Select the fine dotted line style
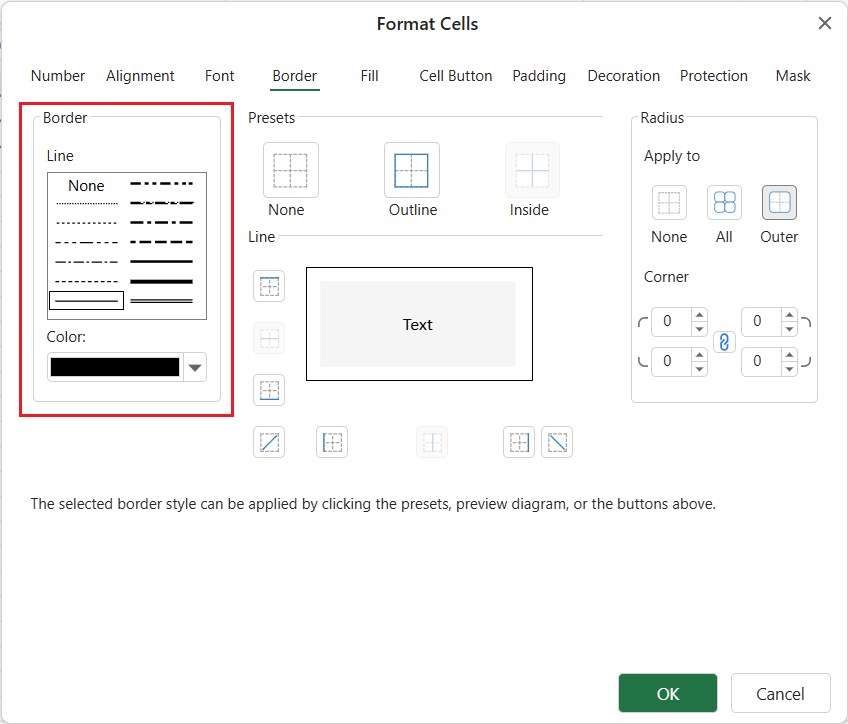This screenshot has width=848, height=724. [x=87, y=203]
